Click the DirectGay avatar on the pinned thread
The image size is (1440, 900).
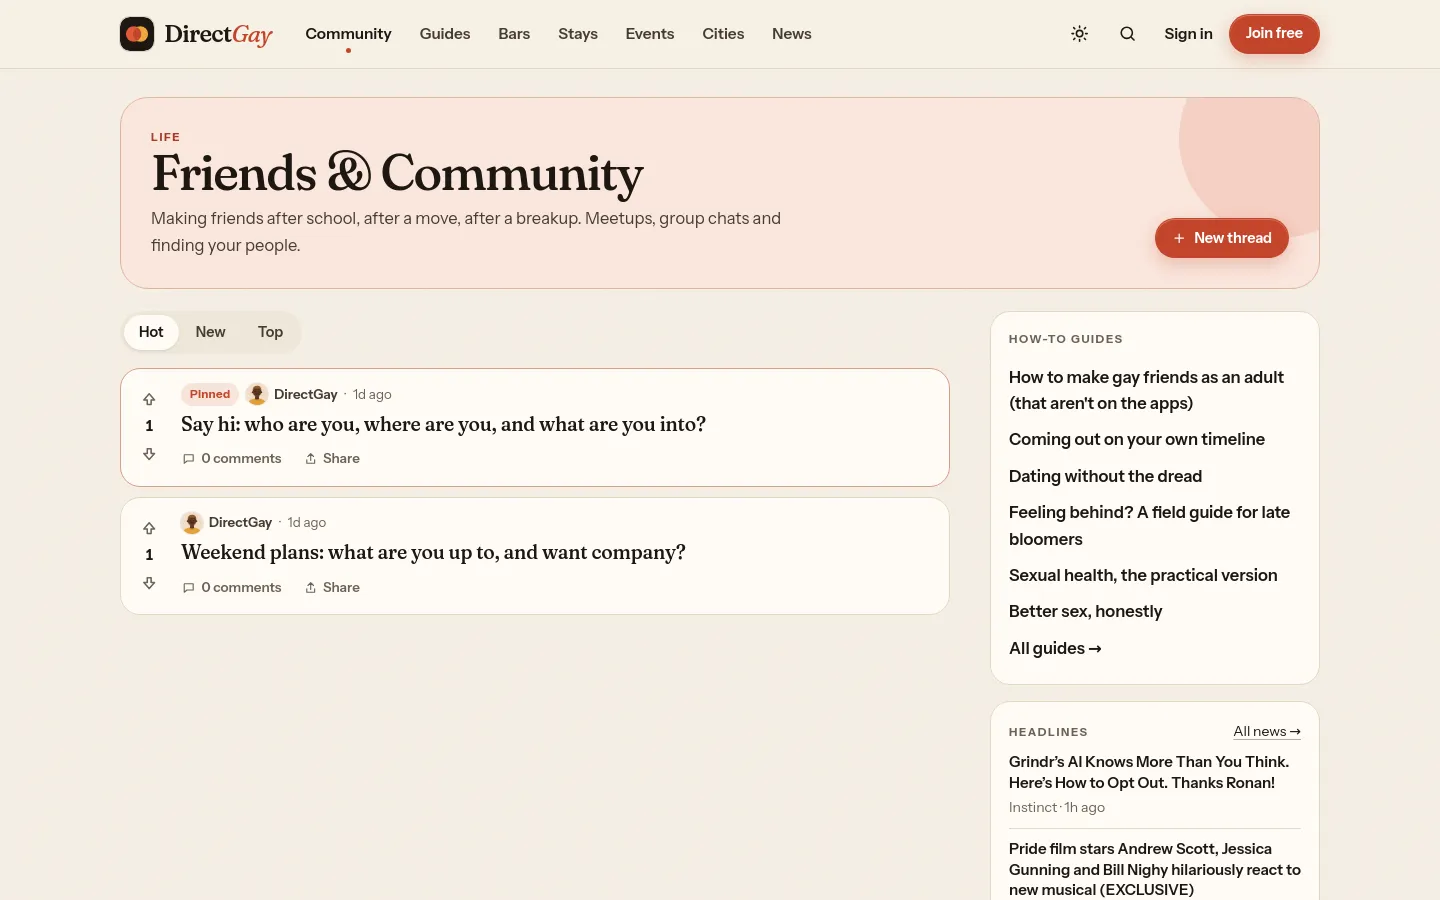(x=257, y=394)
